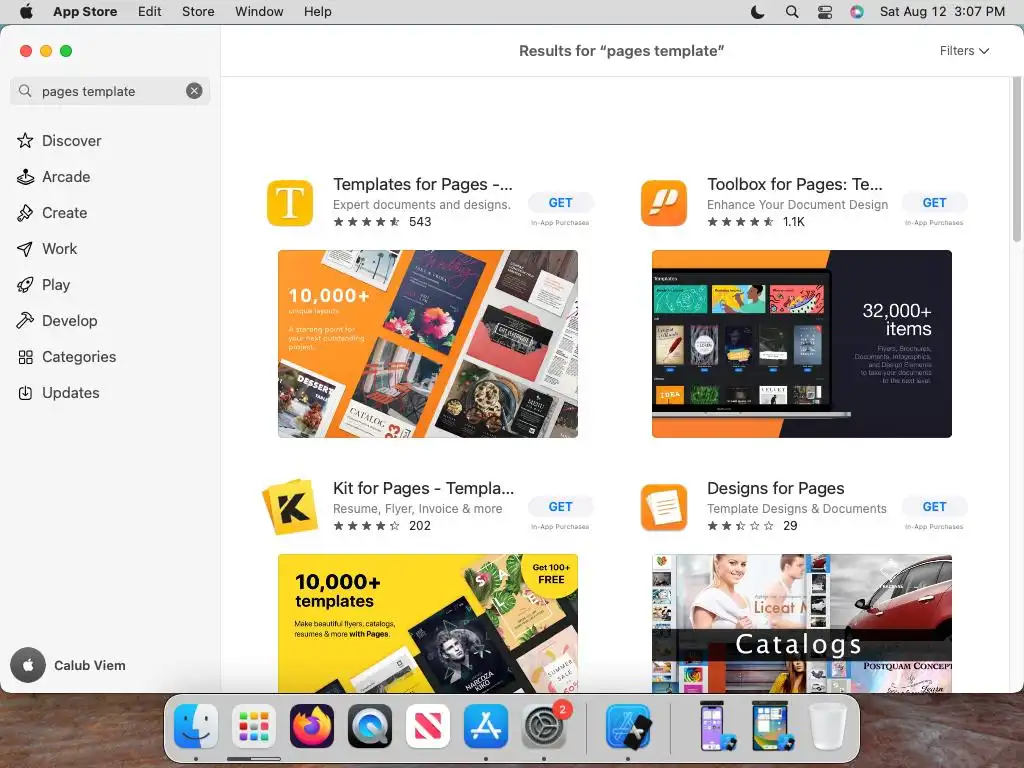Open QuickTime Player from the Dock
The image size is (1024, 768).
(370, 726)
